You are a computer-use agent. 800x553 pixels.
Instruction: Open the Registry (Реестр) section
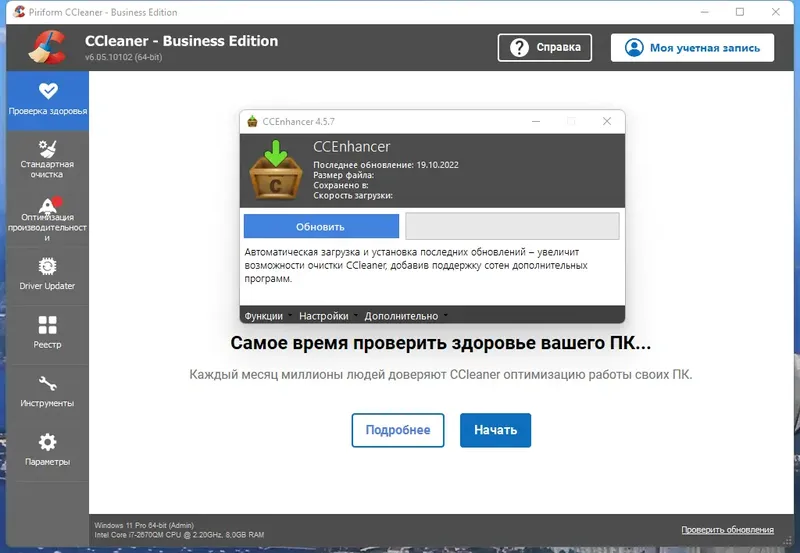(47, 333)
